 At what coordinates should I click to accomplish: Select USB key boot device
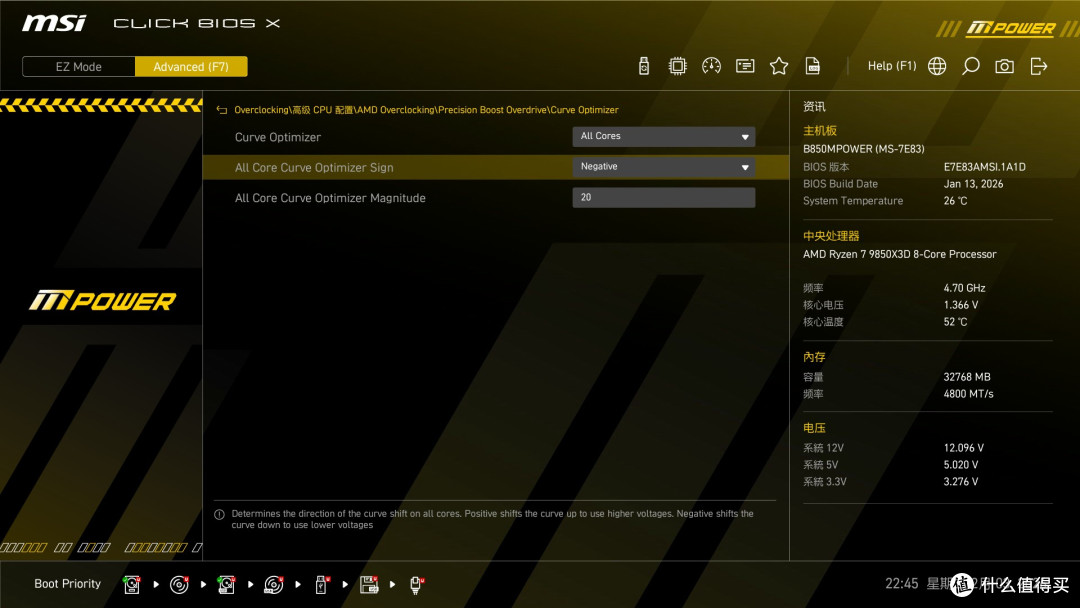click(x=321, y=585)
